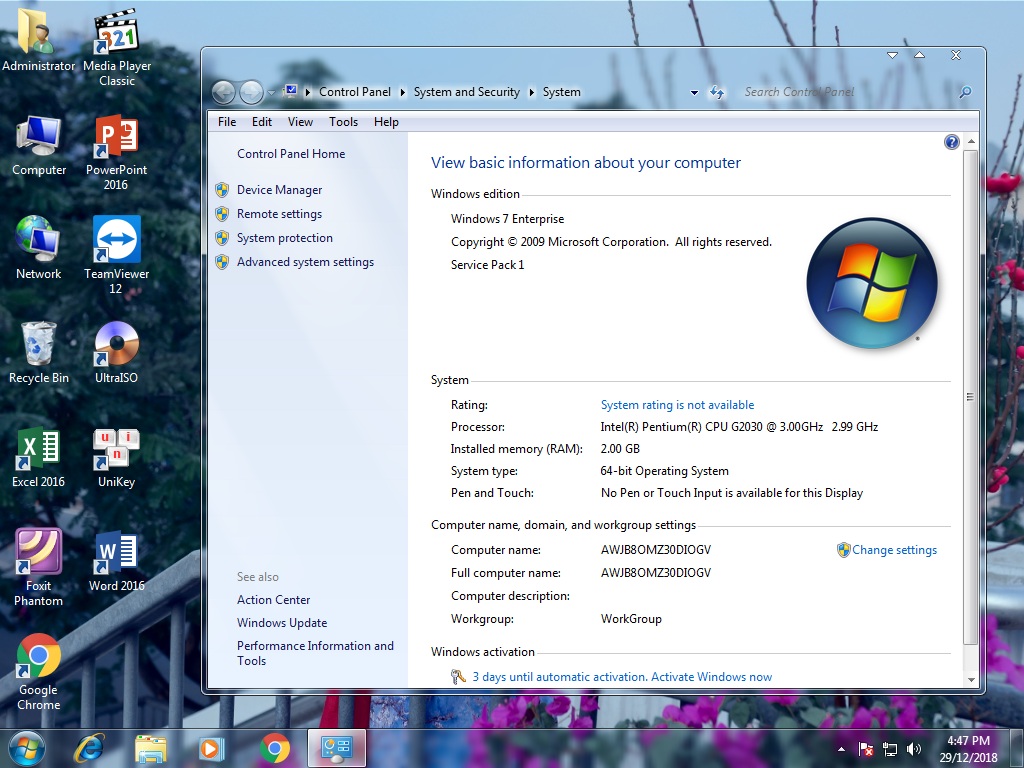
Task: Click the Windows 7 Enterprise text
Action: [507, 219]
